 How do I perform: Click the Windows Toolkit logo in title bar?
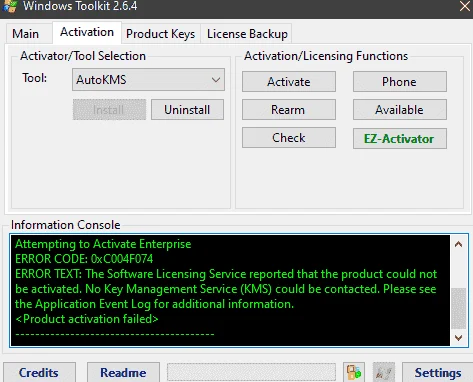tap(10, 6)
